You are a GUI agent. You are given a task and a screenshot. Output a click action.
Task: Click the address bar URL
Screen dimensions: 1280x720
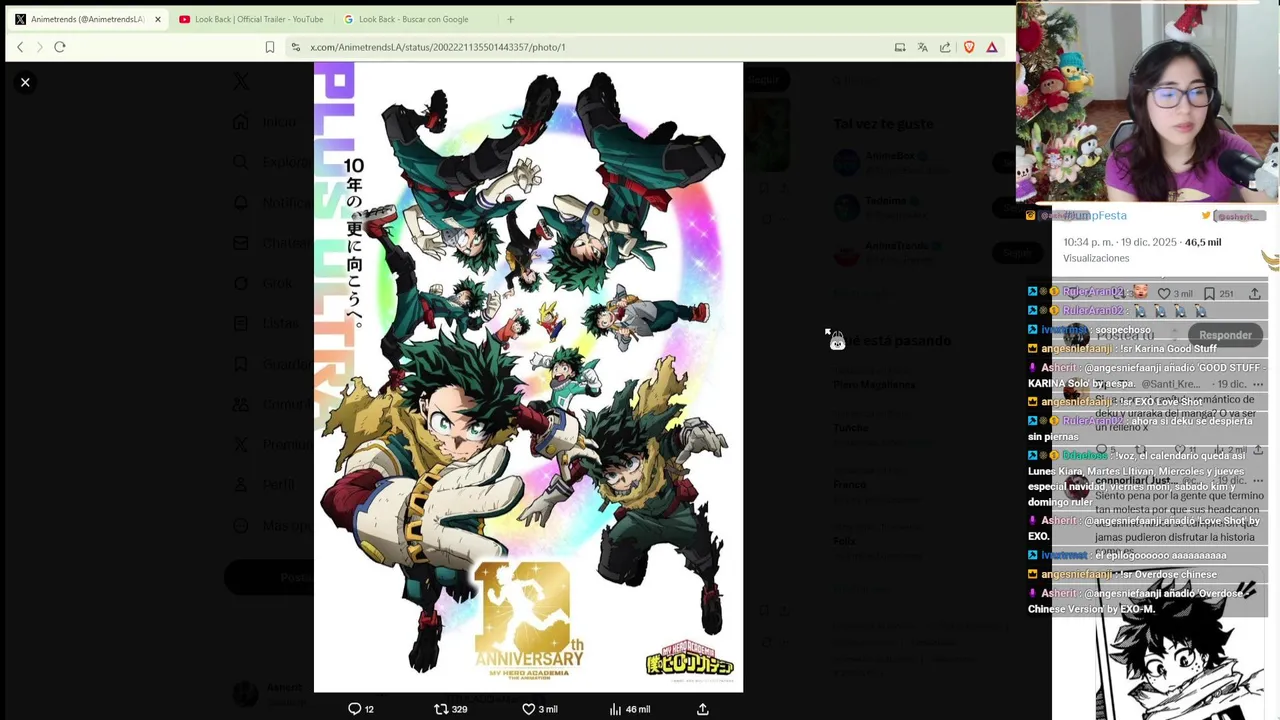tap(438, 47)
